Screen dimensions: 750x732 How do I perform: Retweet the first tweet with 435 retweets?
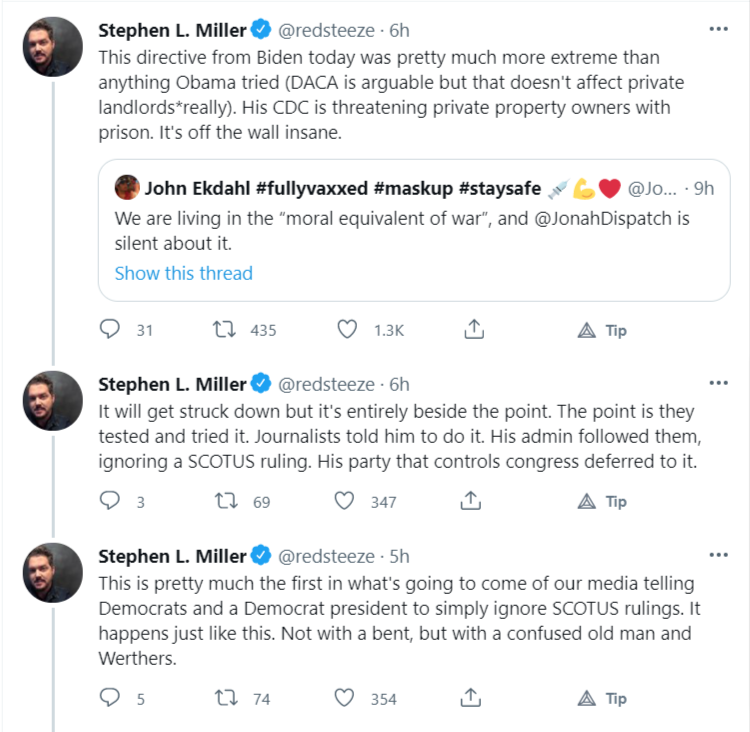tap(227, 329)
